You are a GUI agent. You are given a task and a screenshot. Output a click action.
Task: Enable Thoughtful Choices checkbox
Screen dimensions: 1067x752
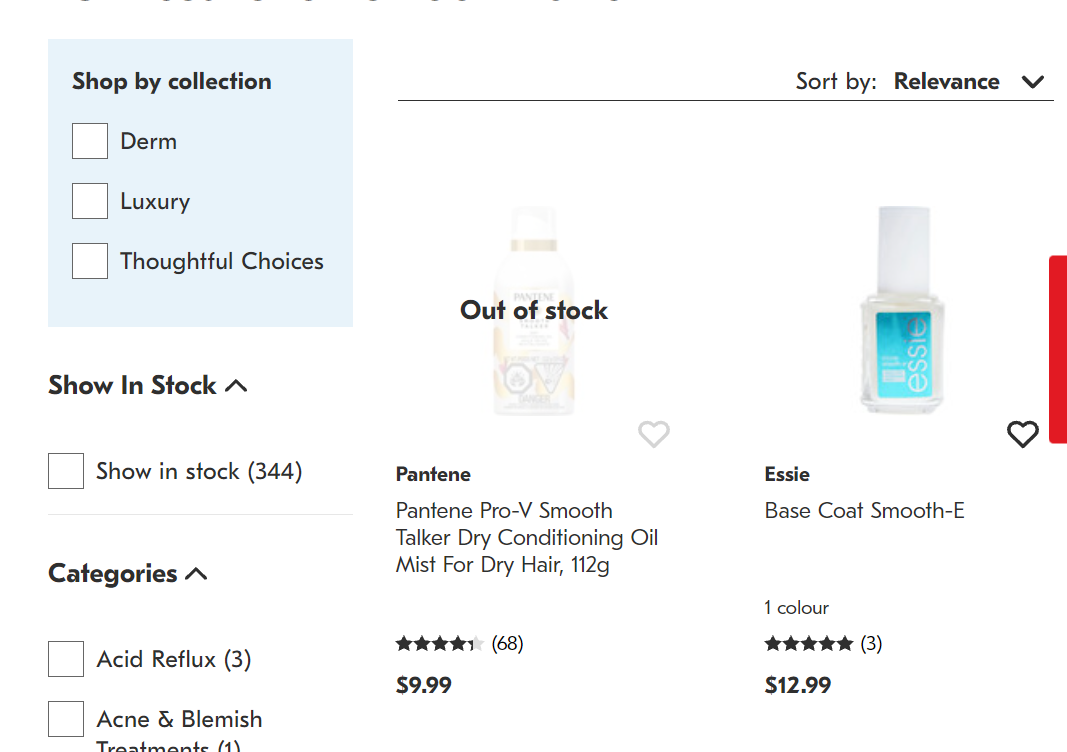click(90, 261)
